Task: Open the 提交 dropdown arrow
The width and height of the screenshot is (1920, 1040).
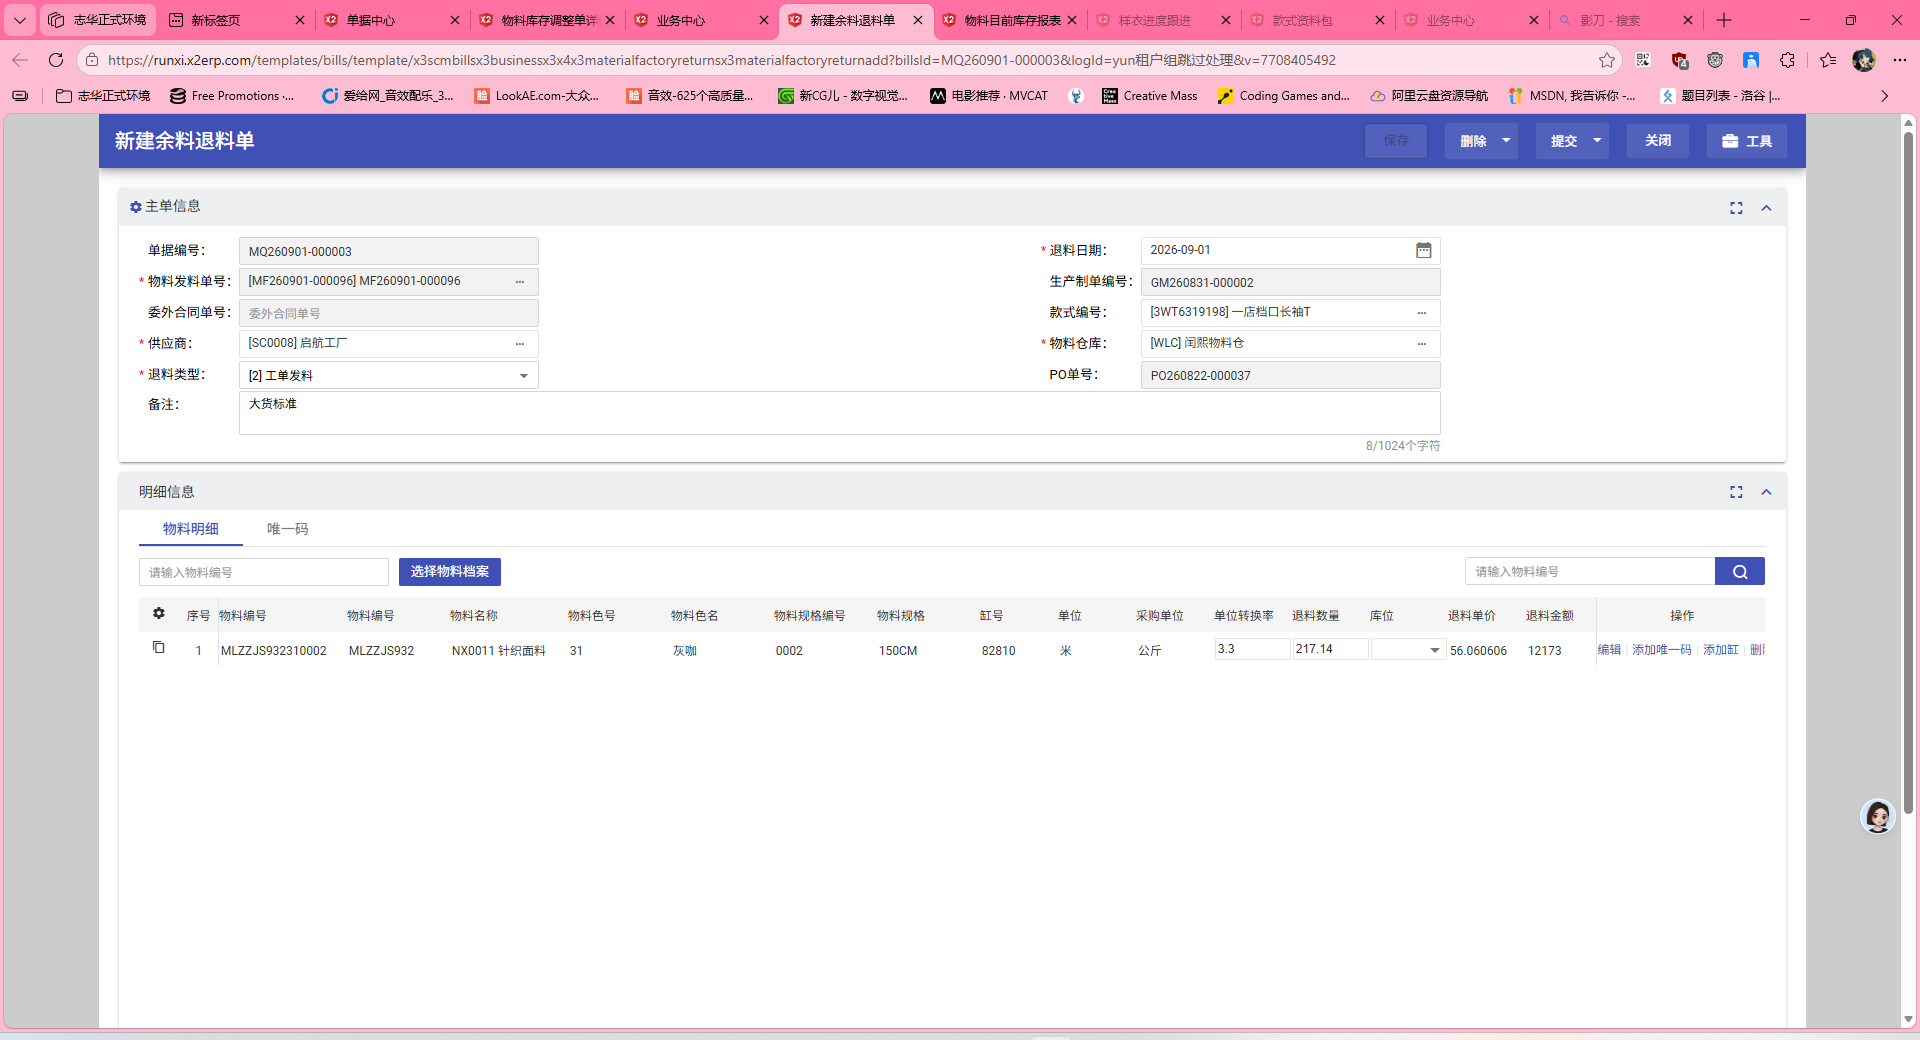Action: click(1597, 141)
